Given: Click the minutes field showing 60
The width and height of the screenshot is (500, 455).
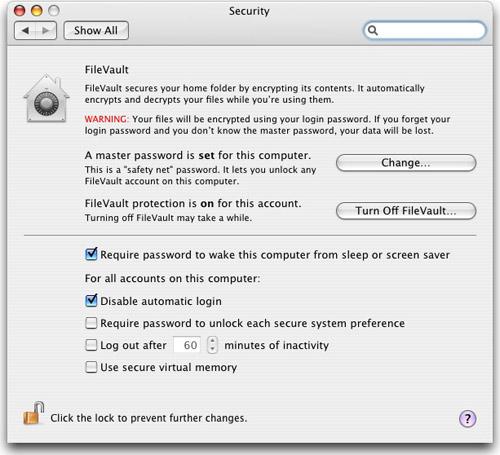Looking at the screenshot, I should coord(187,345).
